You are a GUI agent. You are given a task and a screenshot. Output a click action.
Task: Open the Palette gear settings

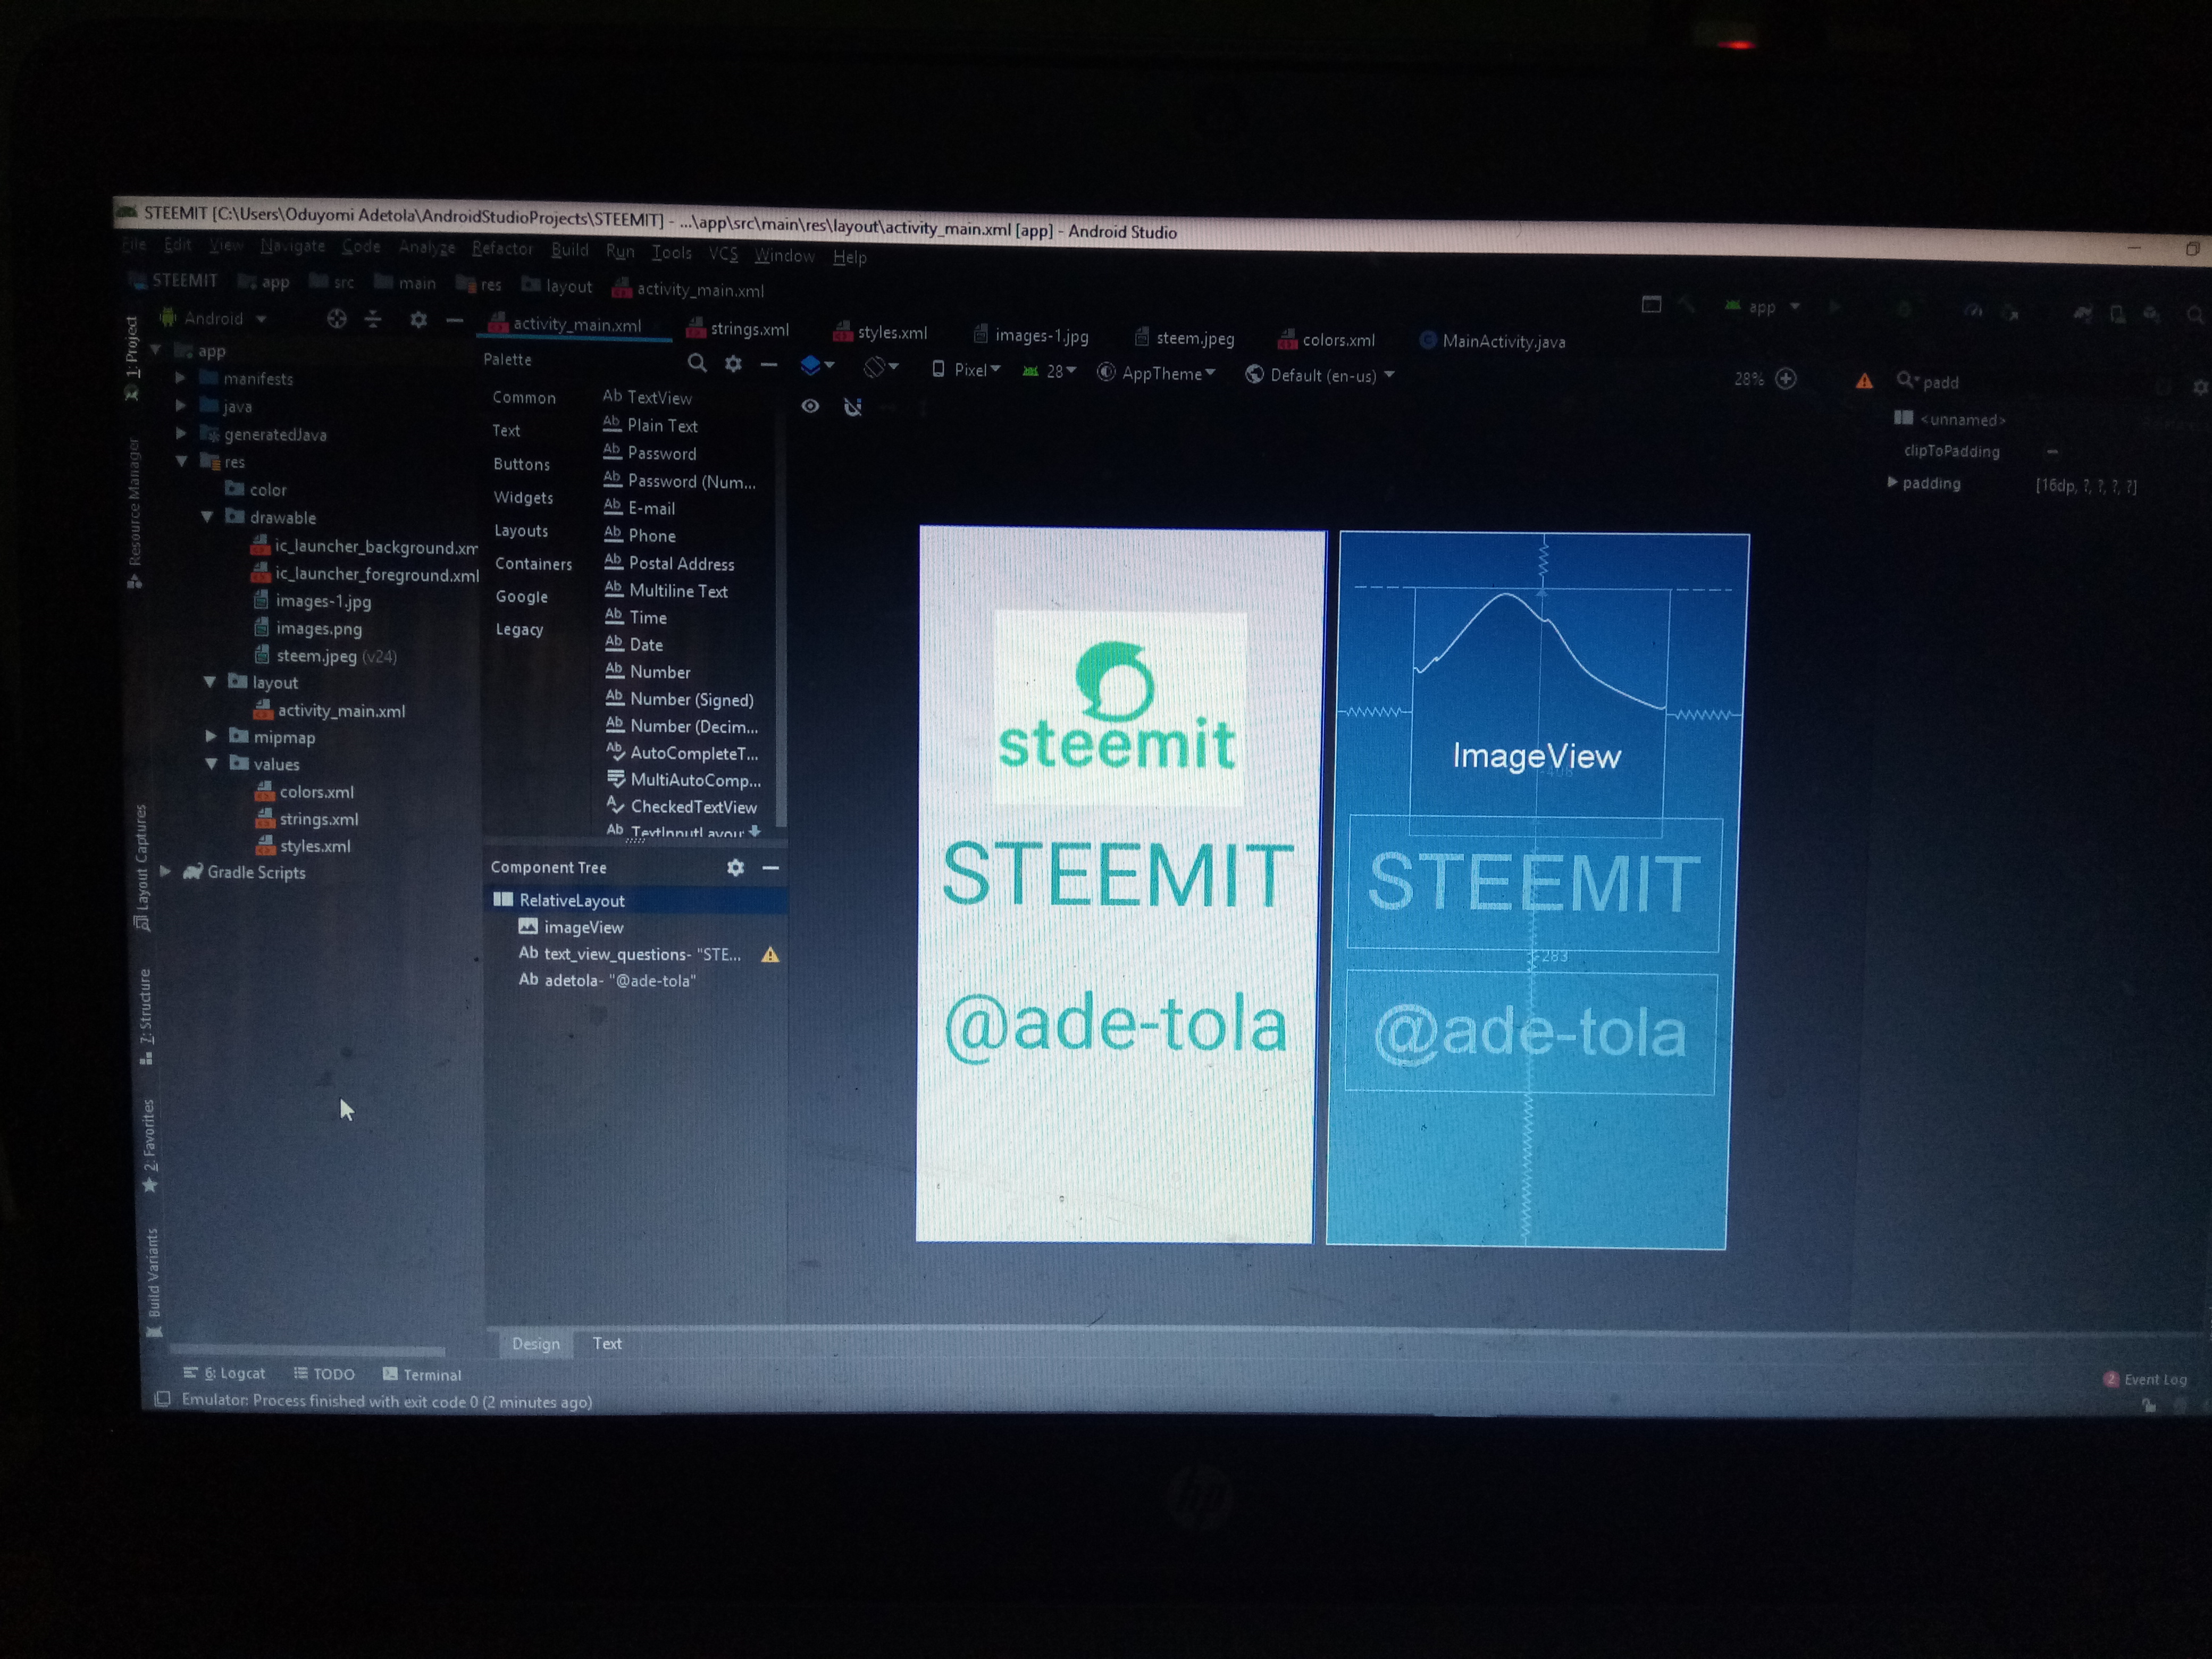point(733,364)
